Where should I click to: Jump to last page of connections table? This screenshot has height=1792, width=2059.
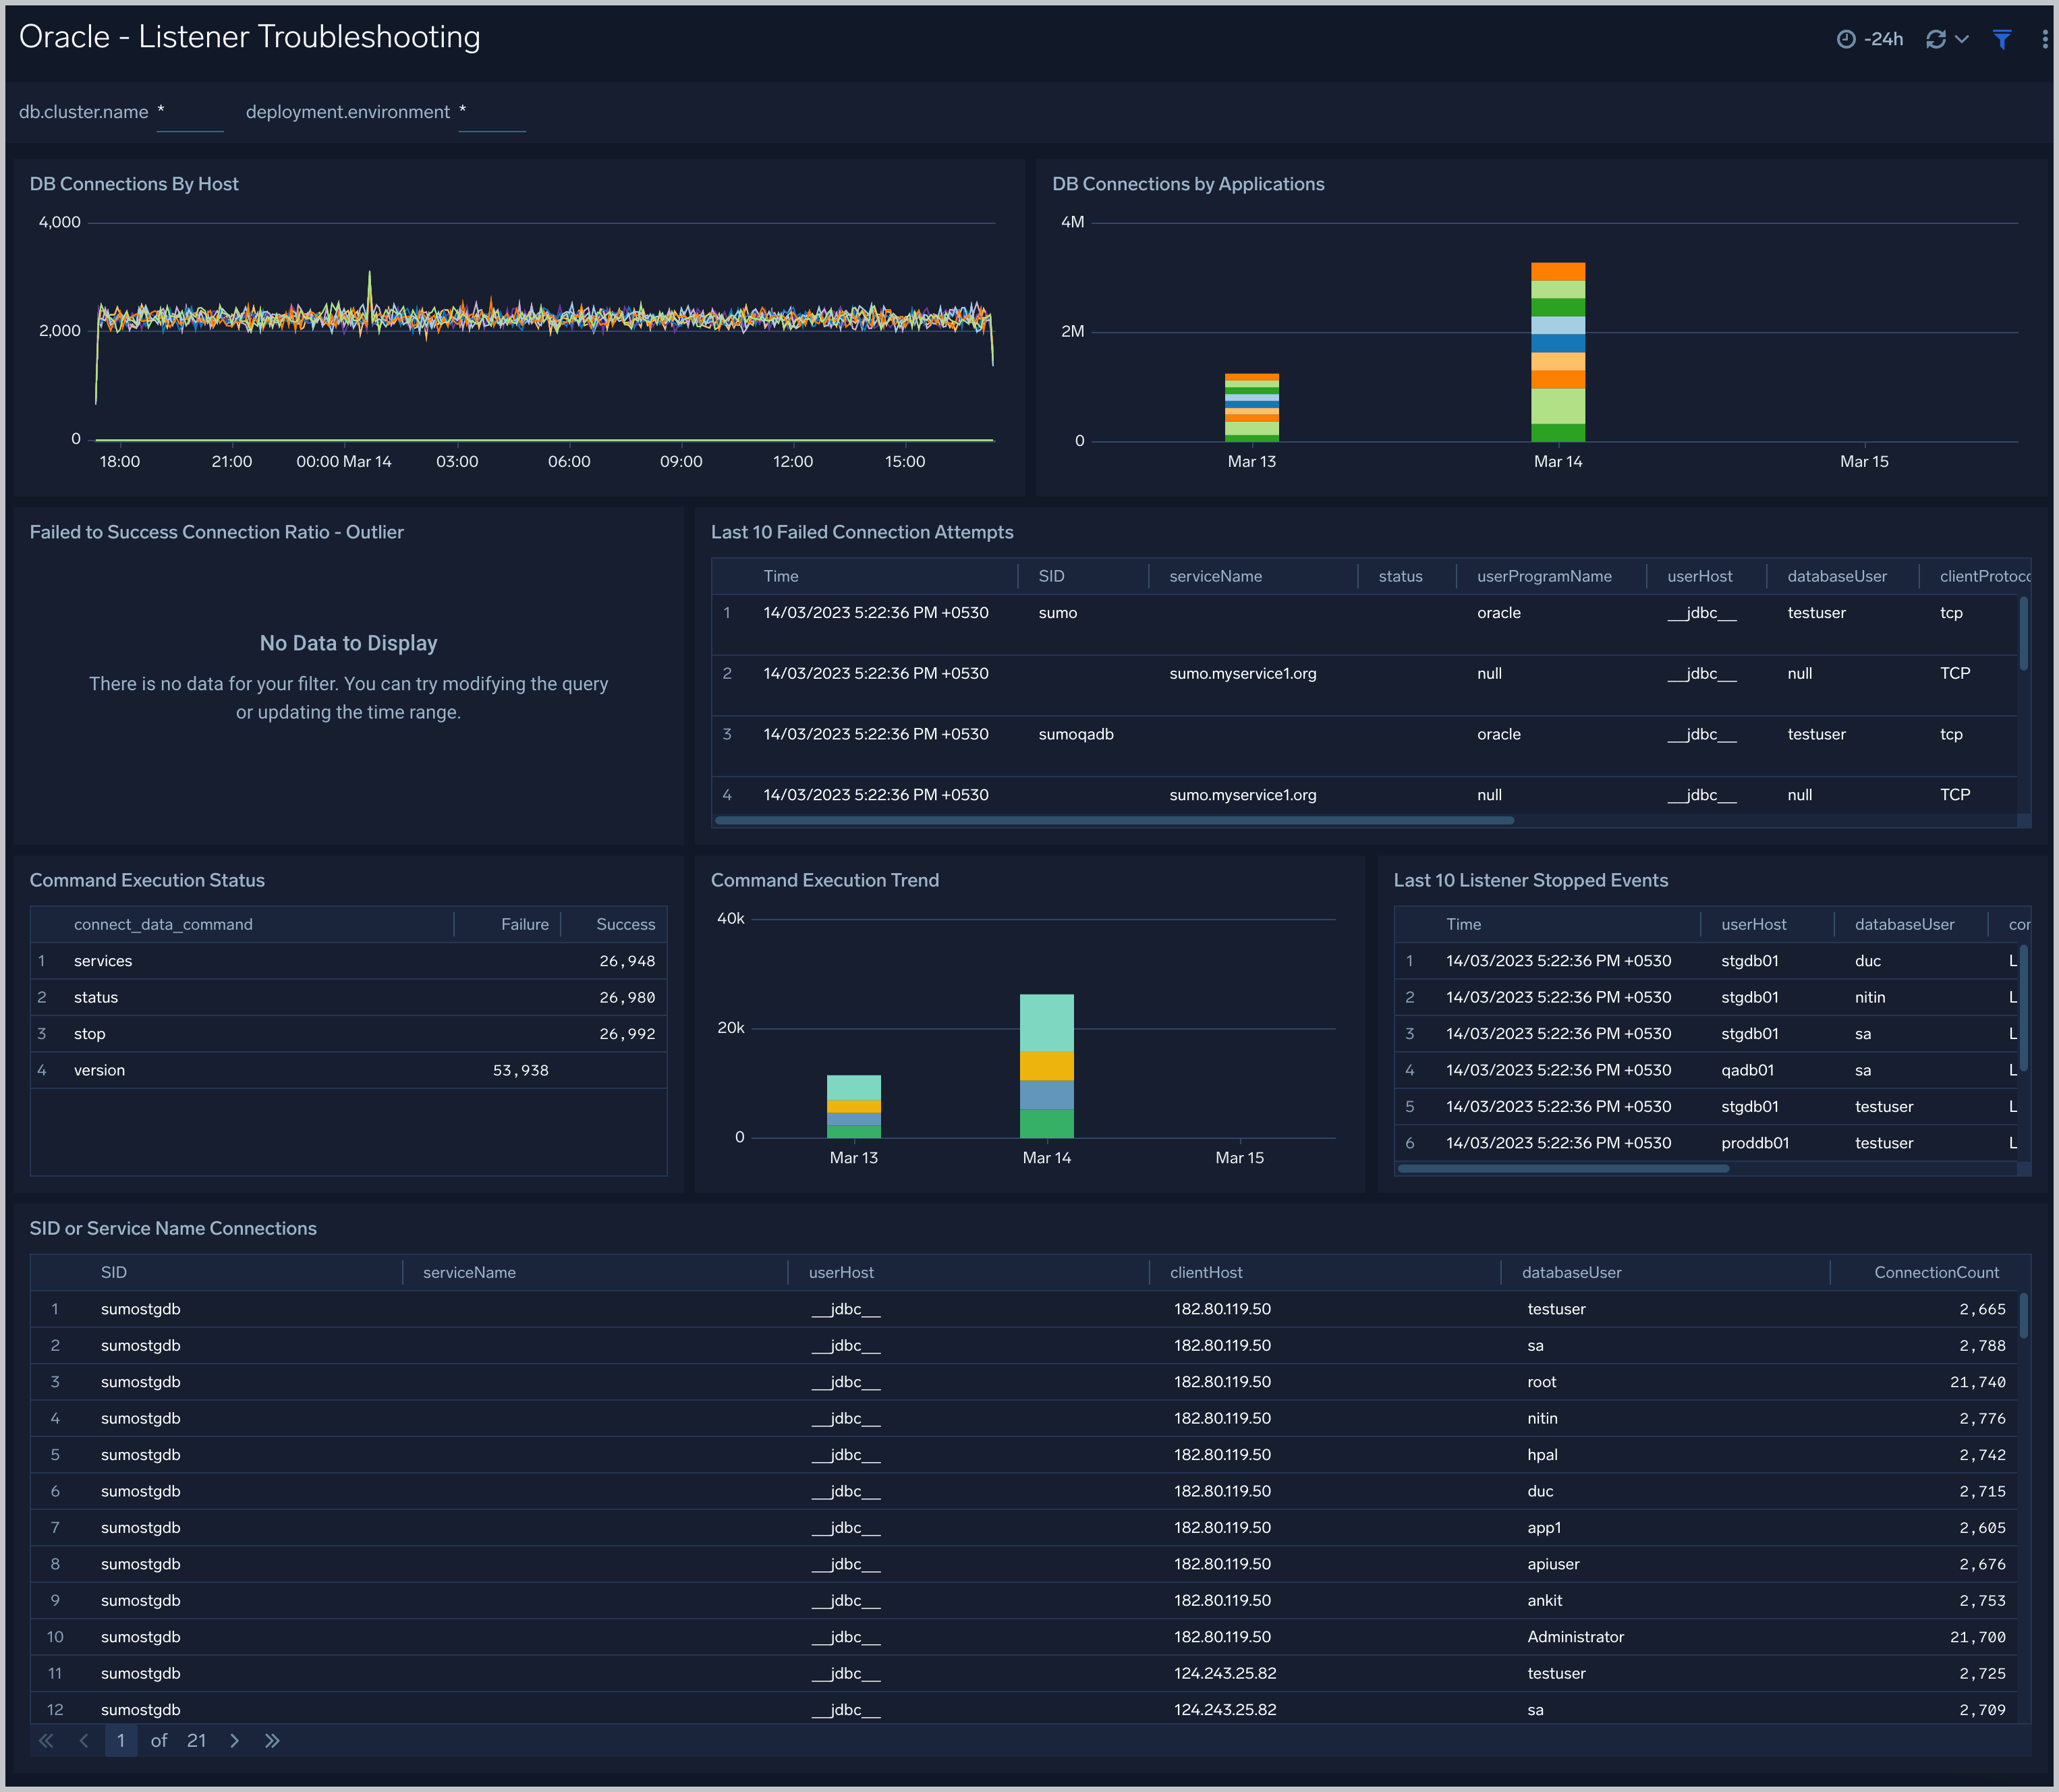point(272,1741)
